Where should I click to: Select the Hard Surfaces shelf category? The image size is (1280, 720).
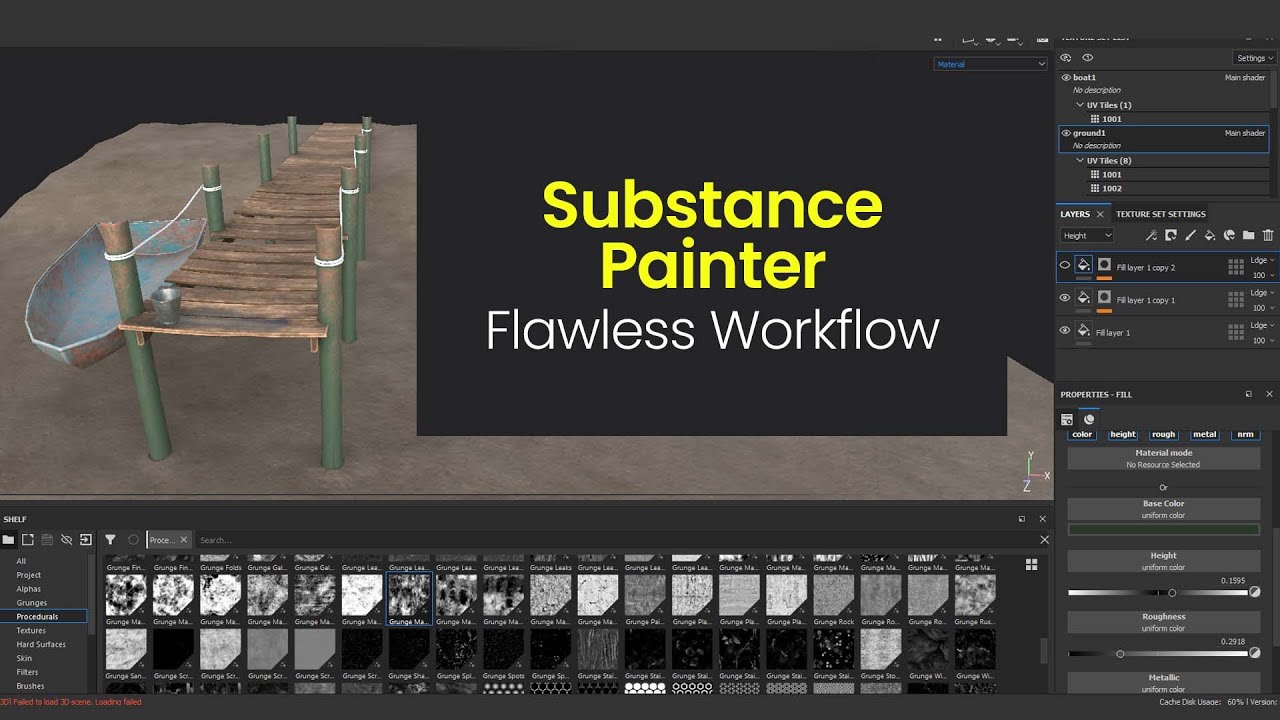pos(41,645)
